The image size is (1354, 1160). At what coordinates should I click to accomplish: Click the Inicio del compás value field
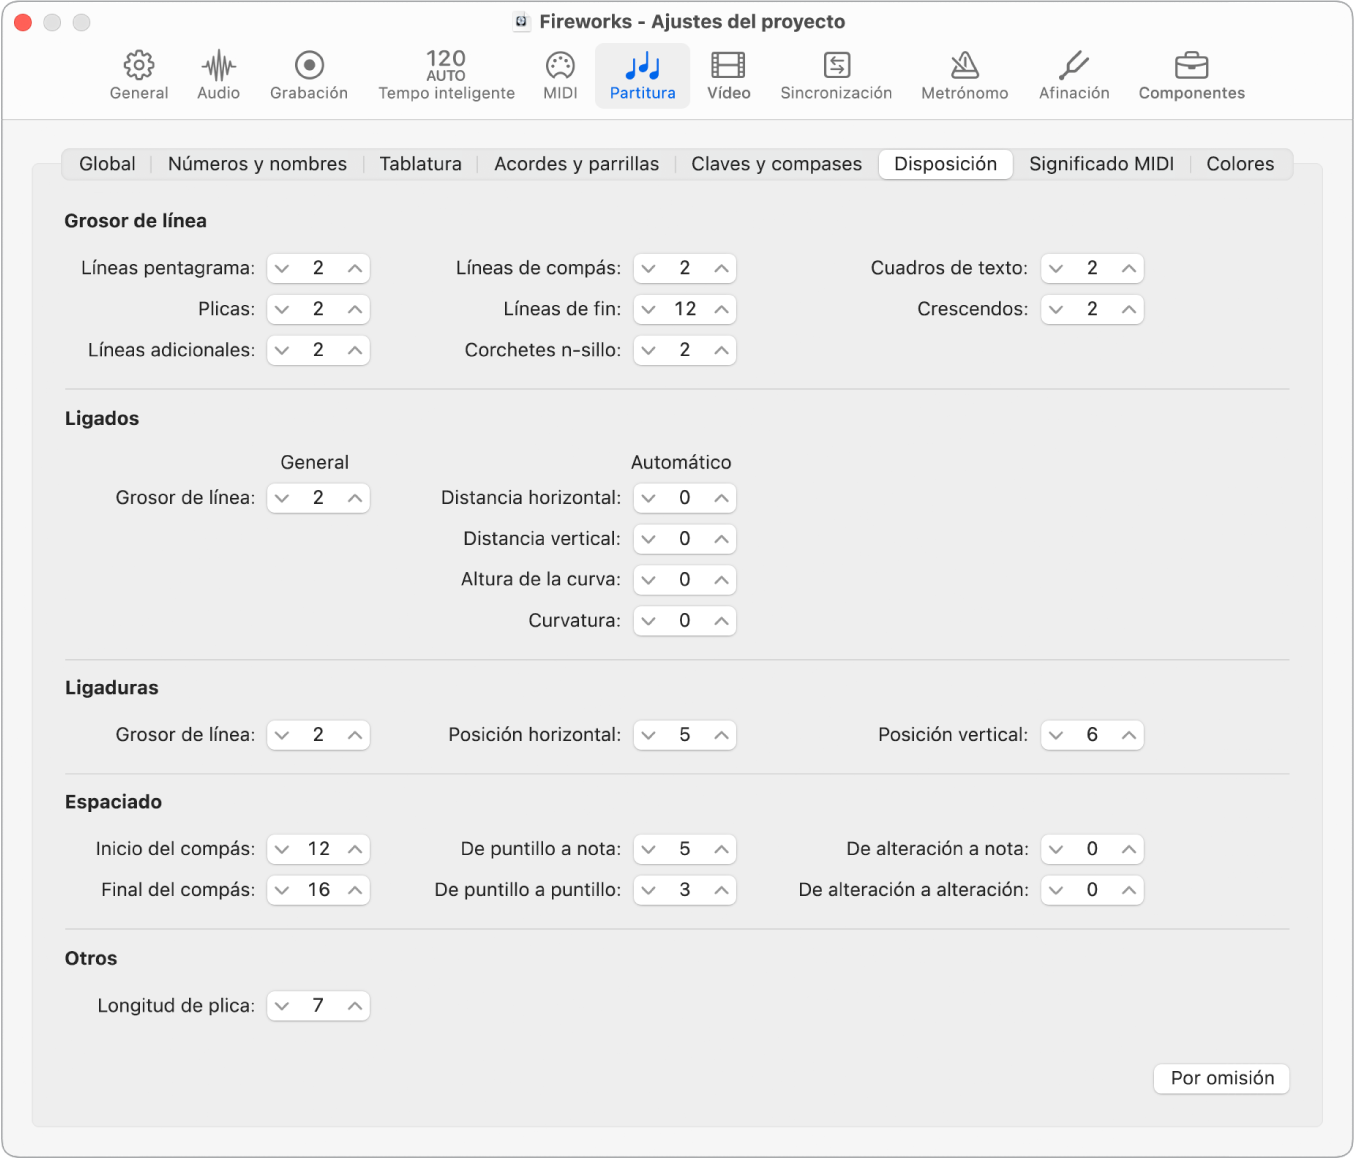318,849
